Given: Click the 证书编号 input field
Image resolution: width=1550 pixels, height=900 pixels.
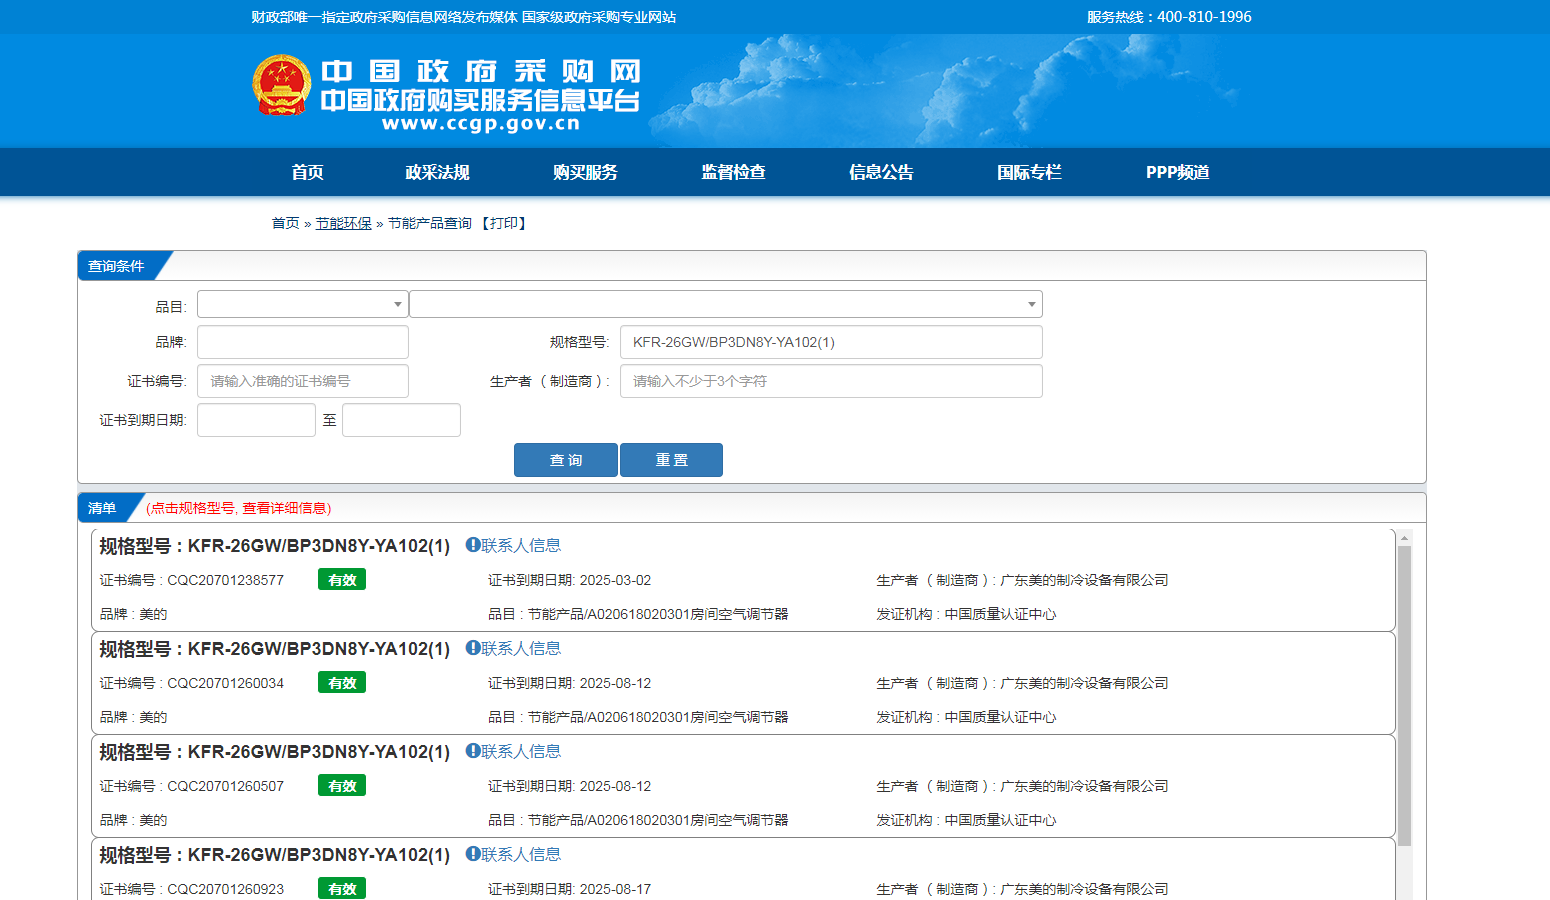Looking at the screenshot, I should 303,381.
